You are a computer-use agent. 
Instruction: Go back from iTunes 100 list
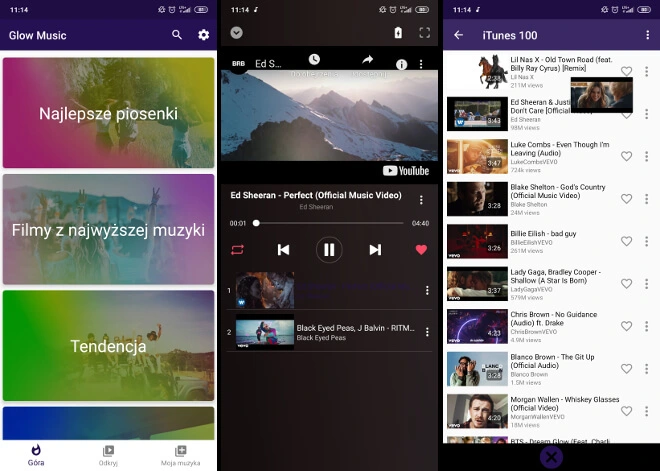(x=459, y=35)
